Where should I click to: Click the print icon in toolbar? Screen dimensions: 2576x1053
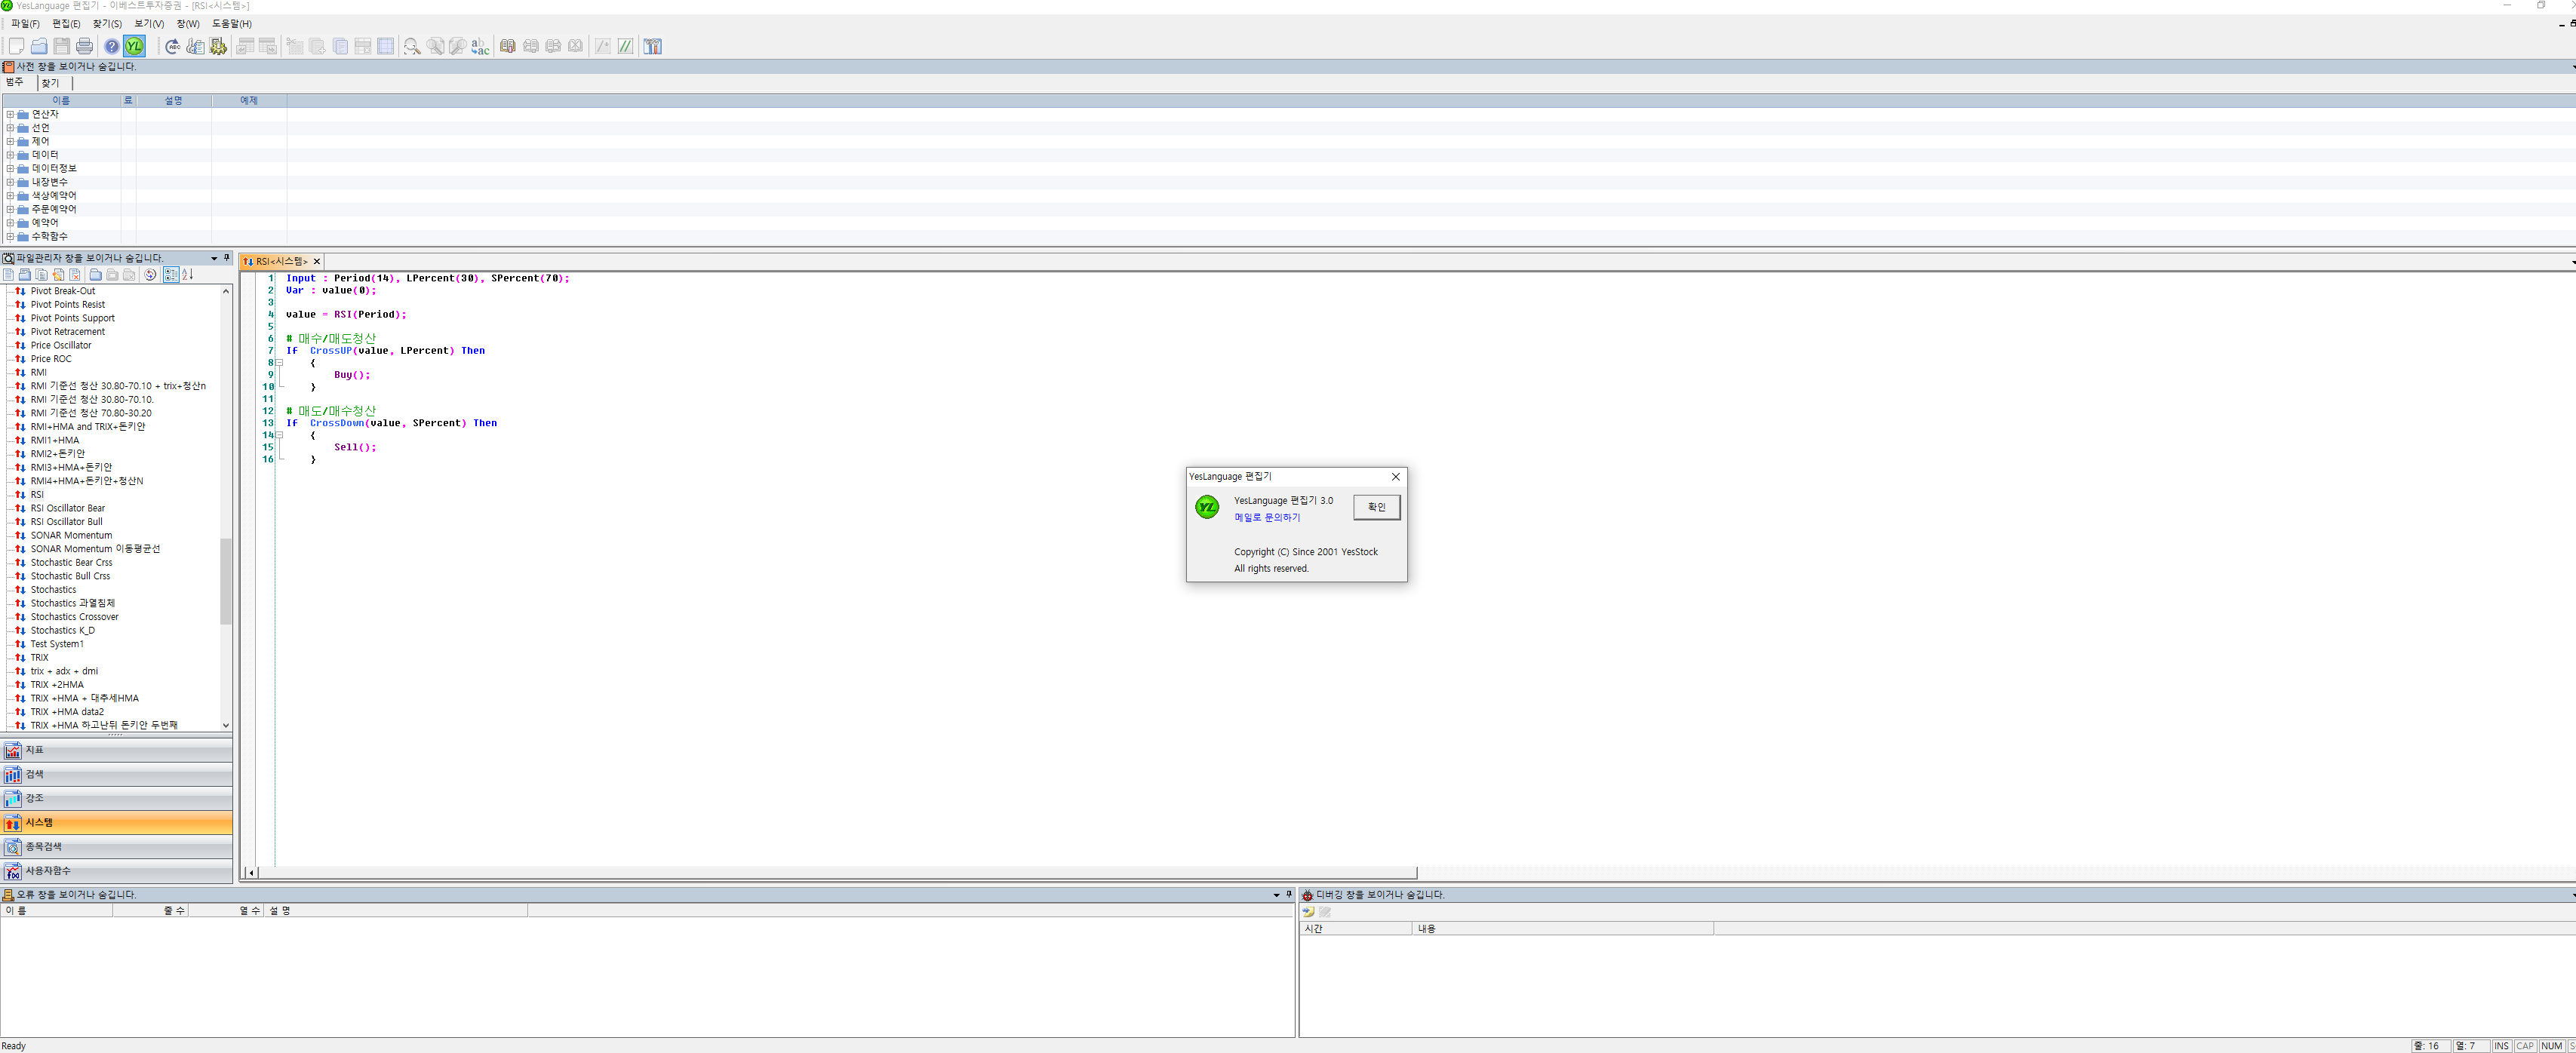84,46
